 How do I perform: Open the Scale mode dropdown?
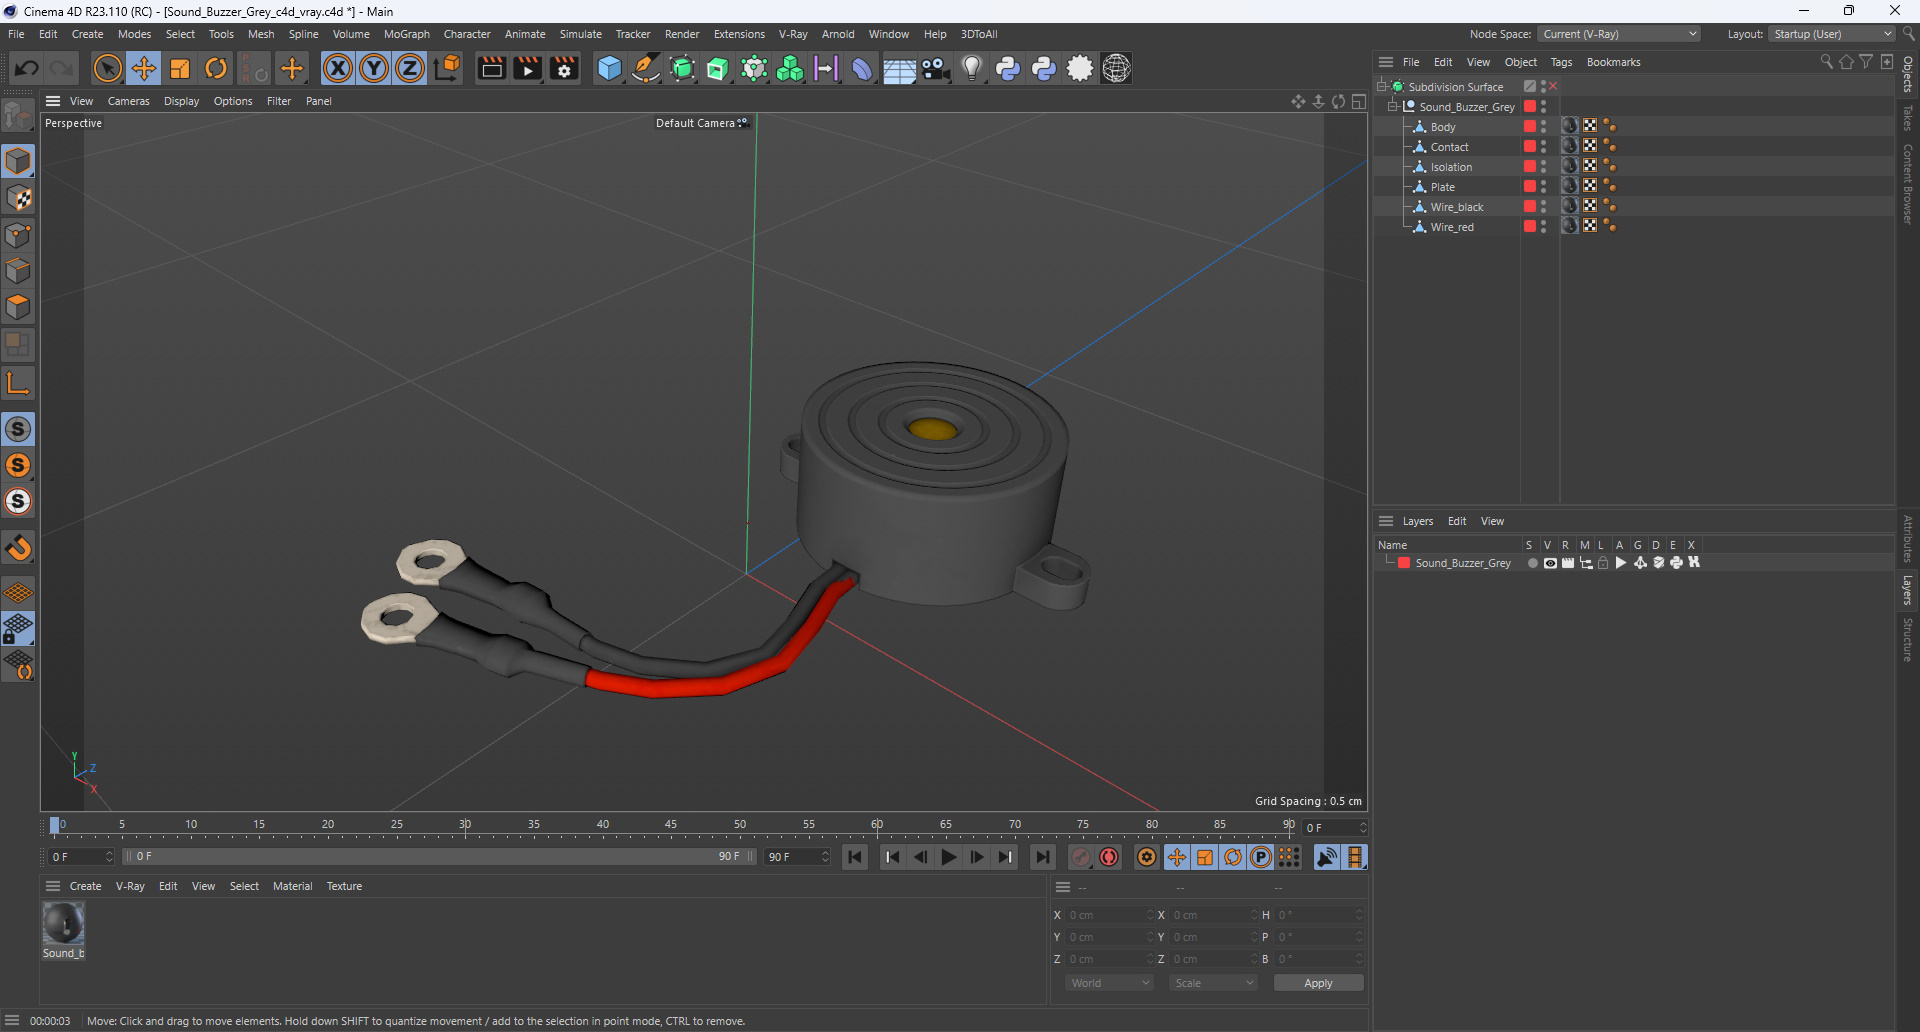pyautogui.click(x=1213, y=983)
